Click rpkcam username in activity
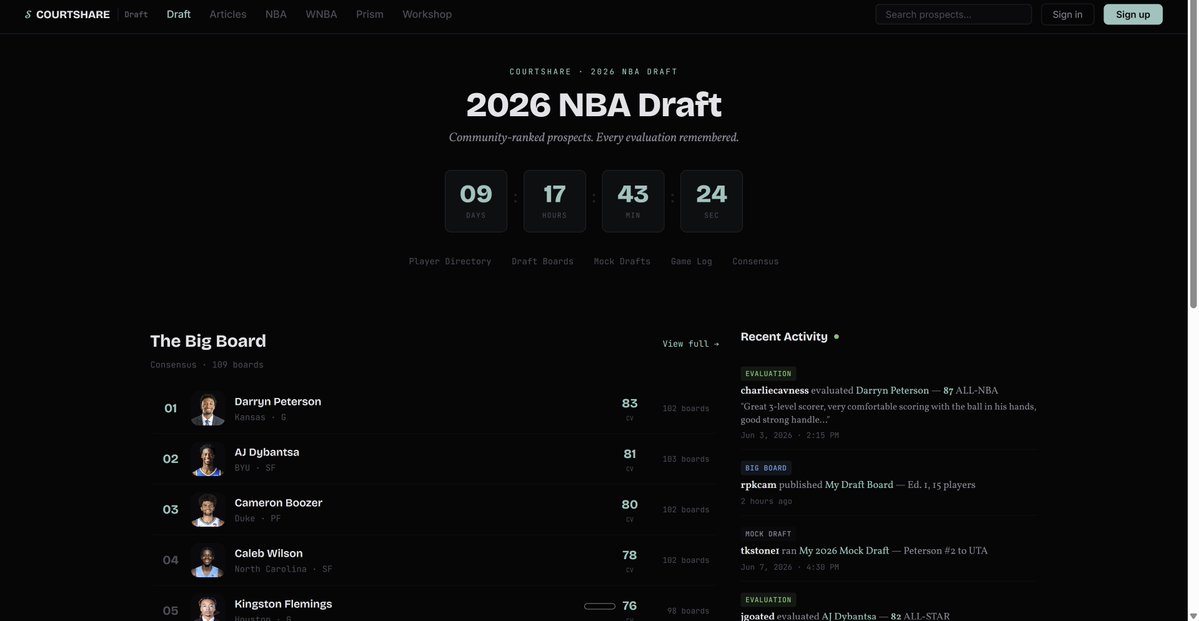The height and width of the screenshot is (621, 1199). 758,485
